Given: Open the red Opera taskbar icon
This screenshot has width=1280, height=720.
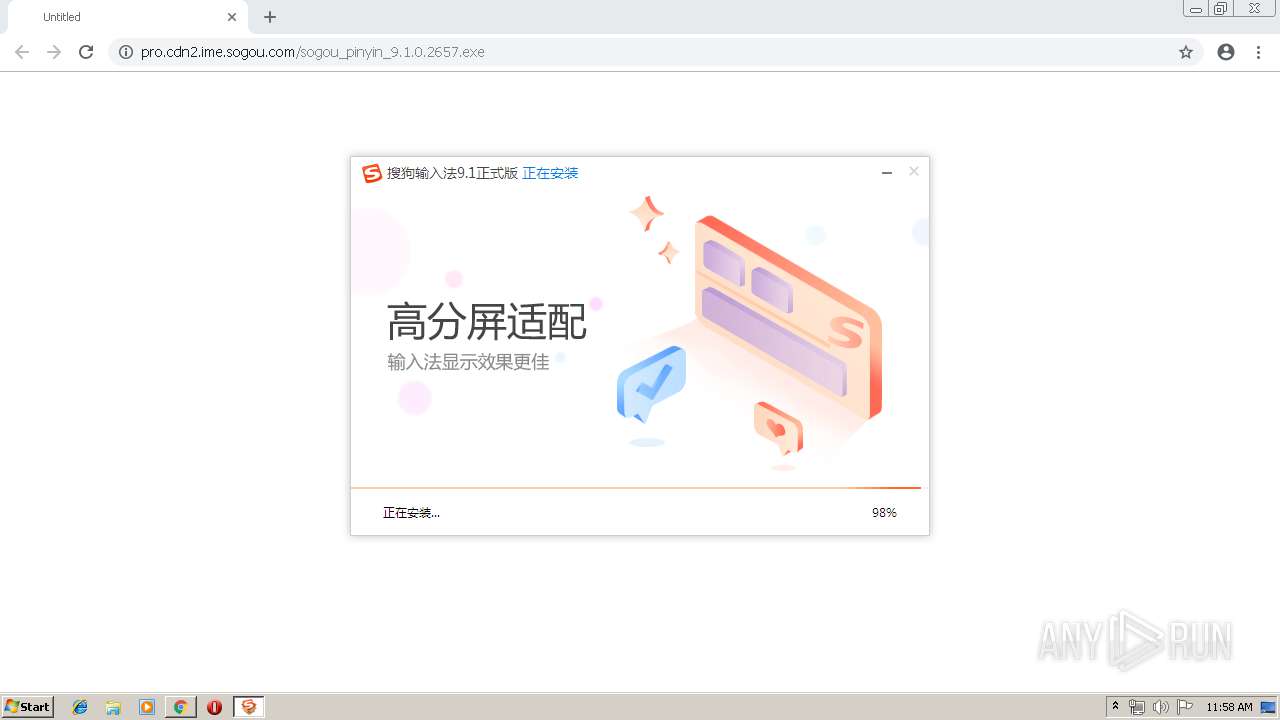Looking at the screenshot, I should pos(214,707).
